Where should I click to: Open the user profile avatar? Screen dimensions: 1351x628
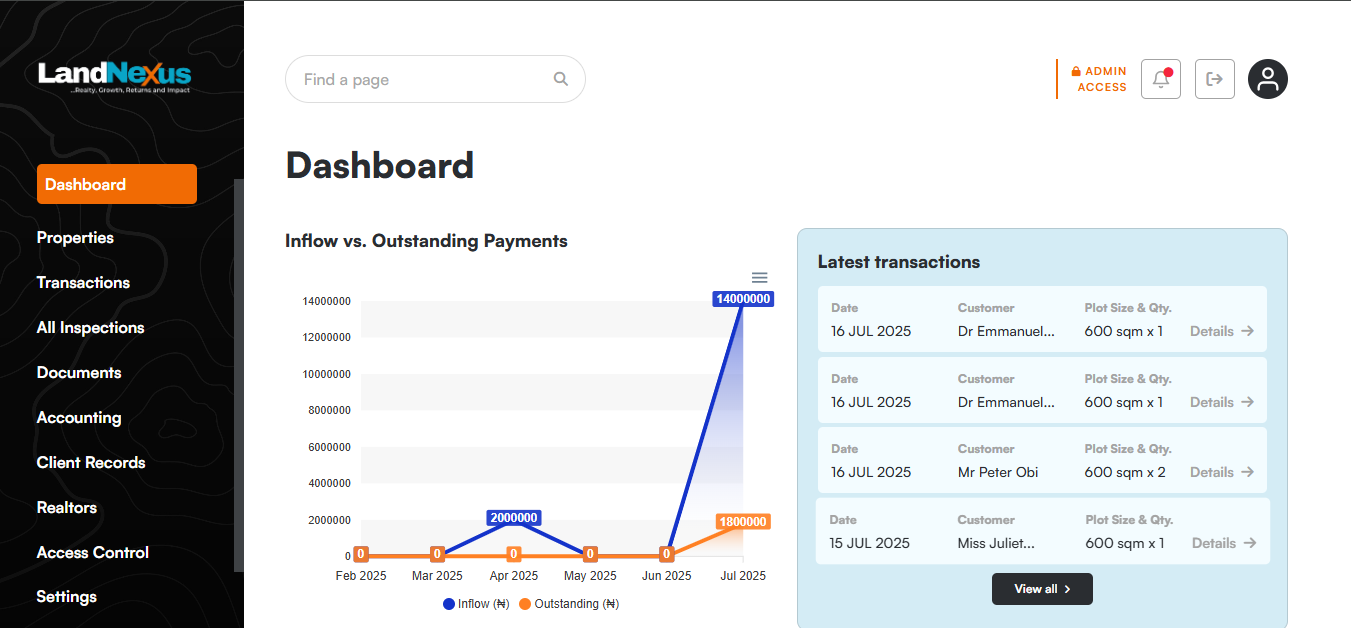[1267, 79]
